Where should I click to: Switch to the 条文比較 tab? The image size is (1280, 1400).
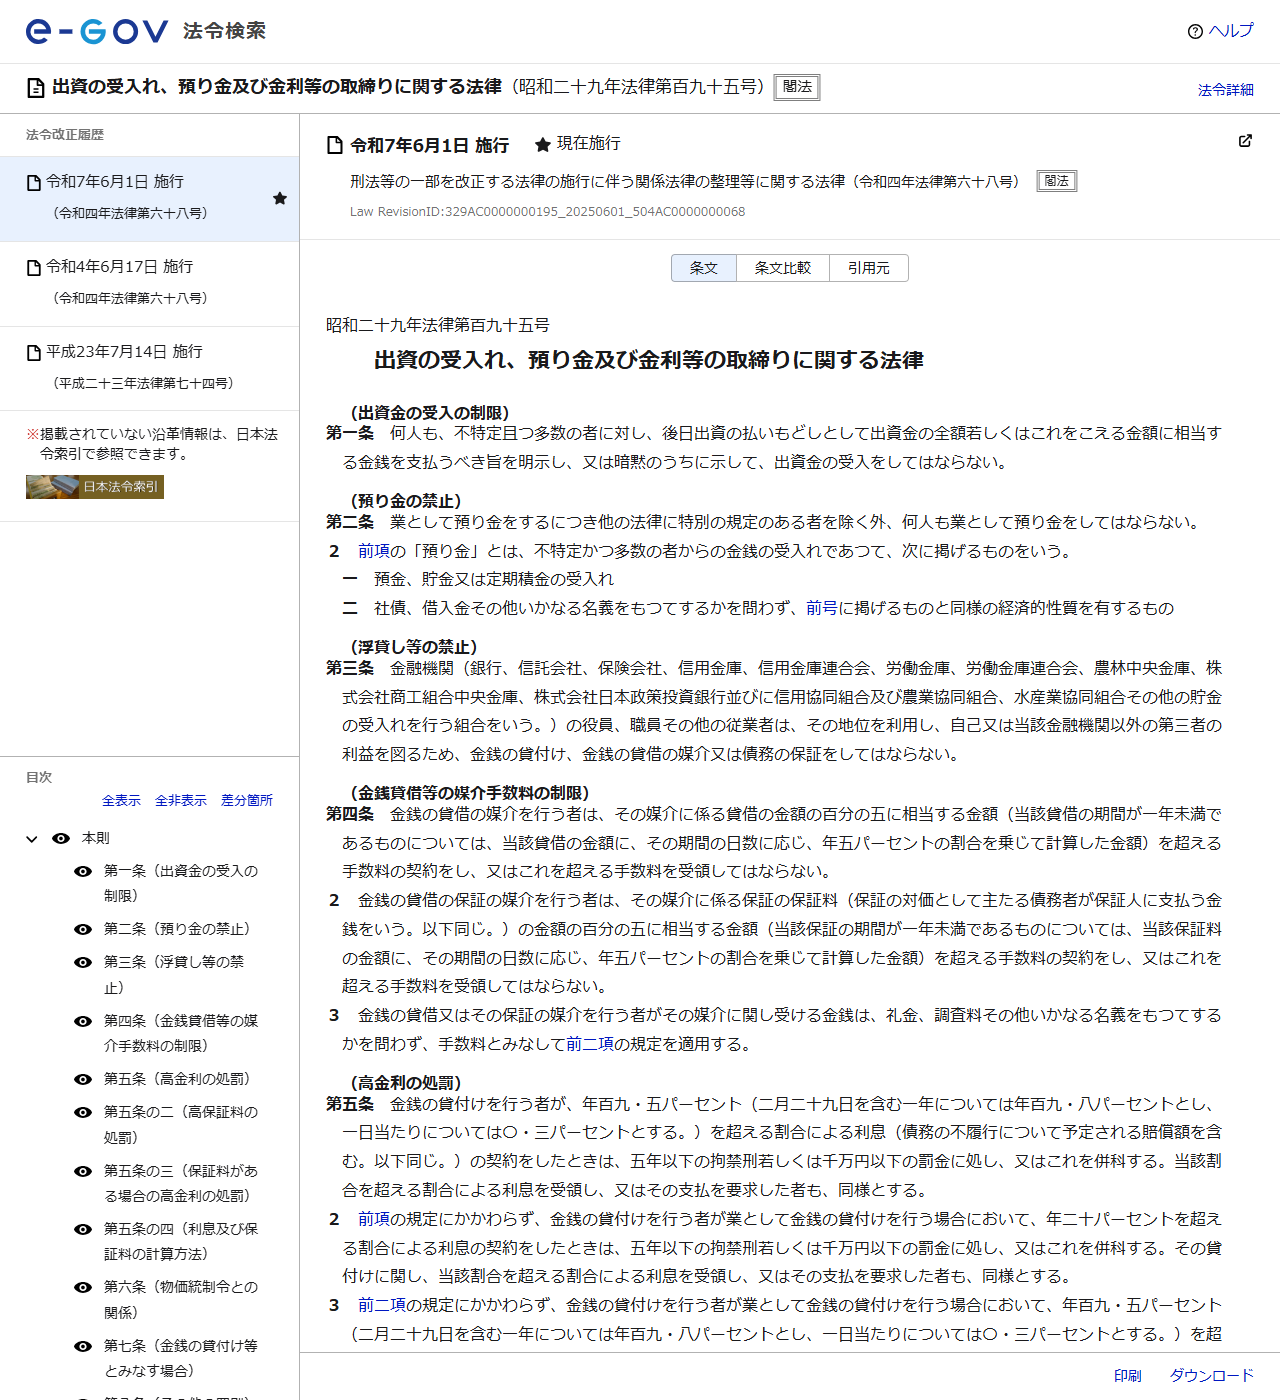[x=783, y=268]
